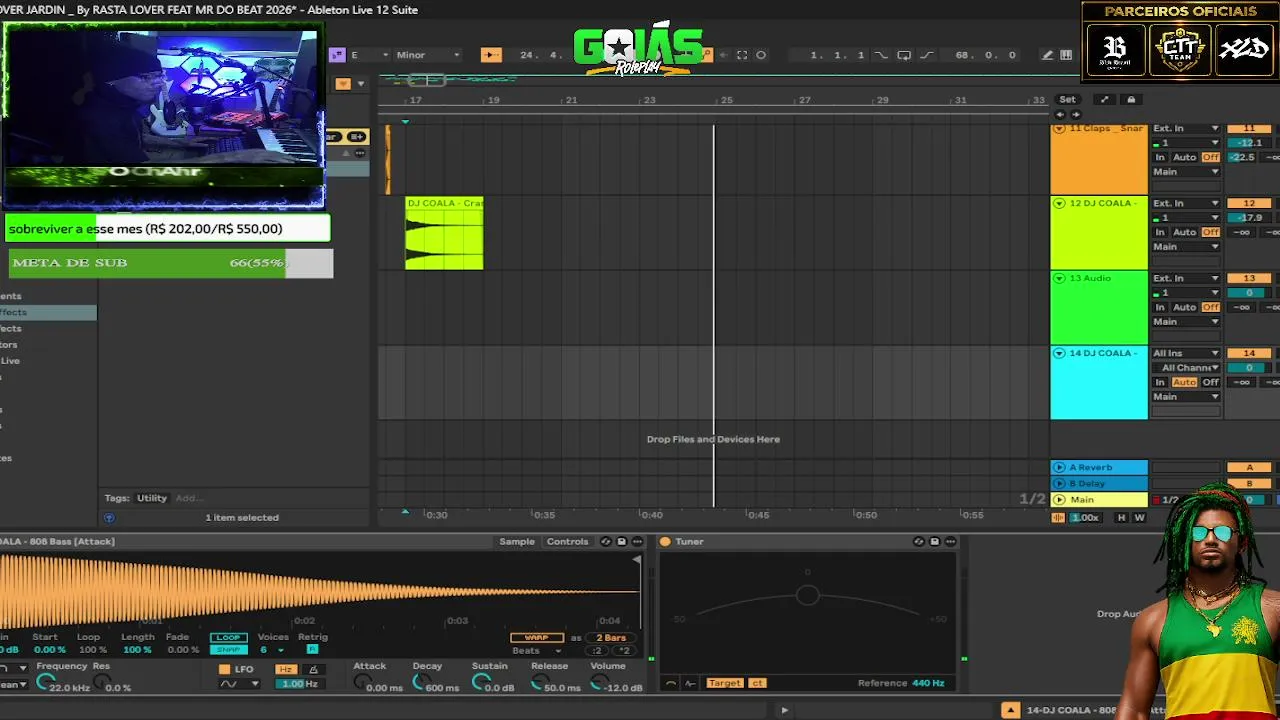Set track 14 monitor to In

[x=1160, y=382]
